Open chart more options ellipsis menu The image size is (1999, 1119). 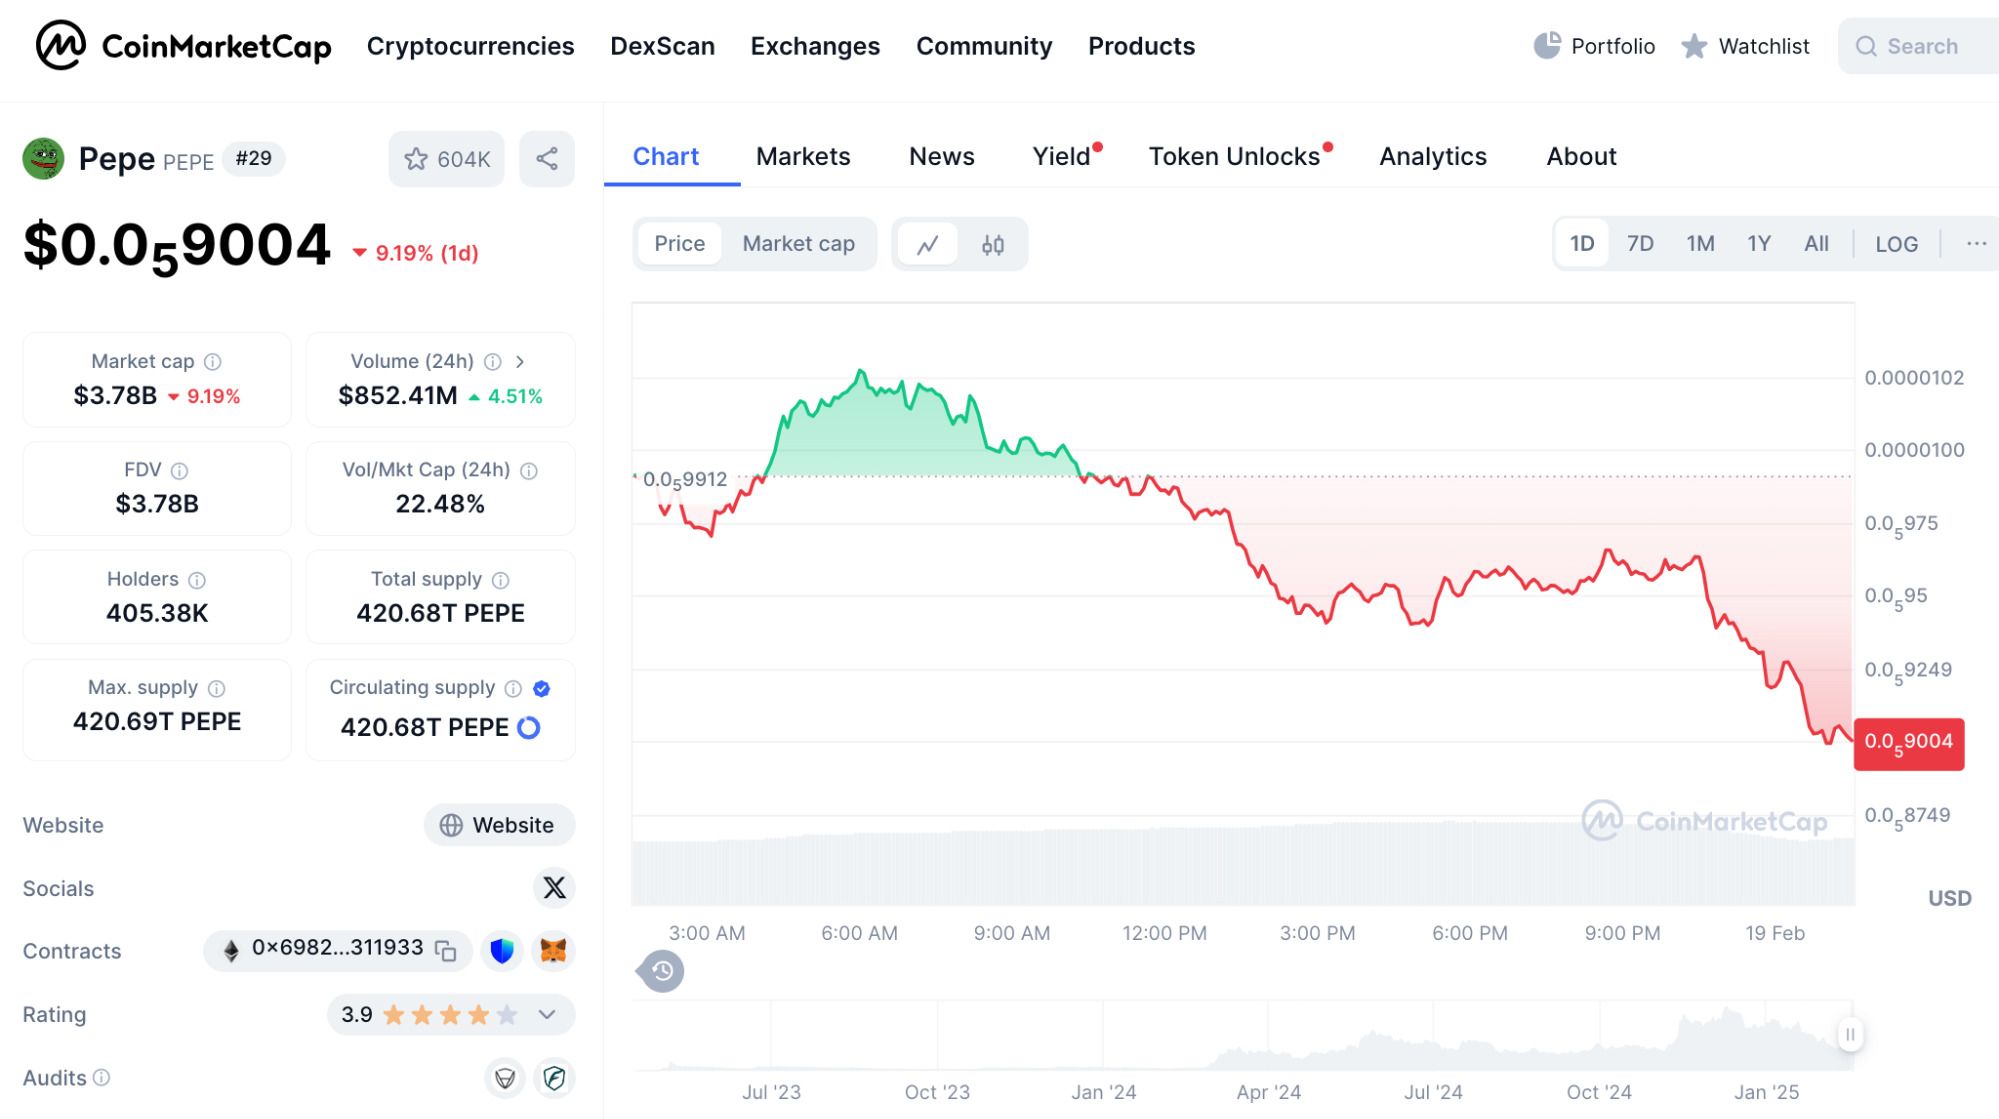[x=1976, y=244]
